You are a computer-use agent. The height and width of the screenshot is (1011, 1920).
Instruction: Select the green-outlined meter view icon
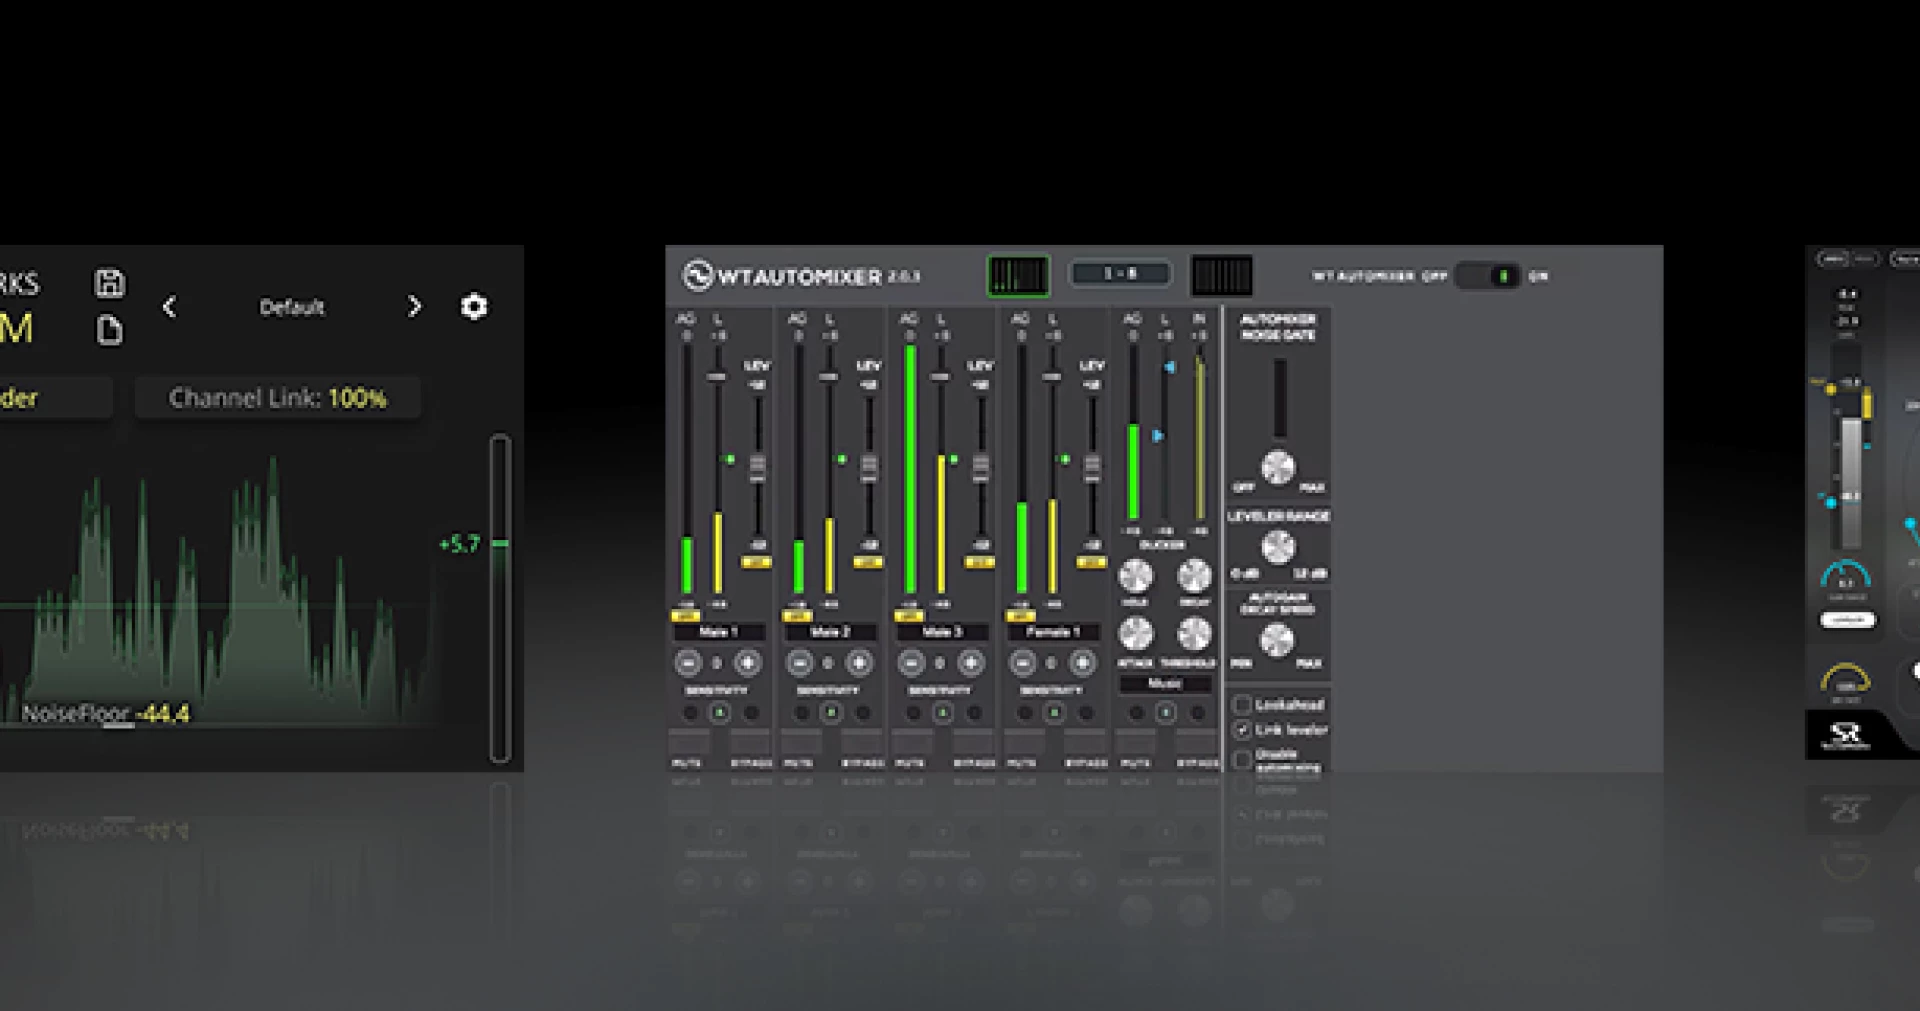(1018, 276)
